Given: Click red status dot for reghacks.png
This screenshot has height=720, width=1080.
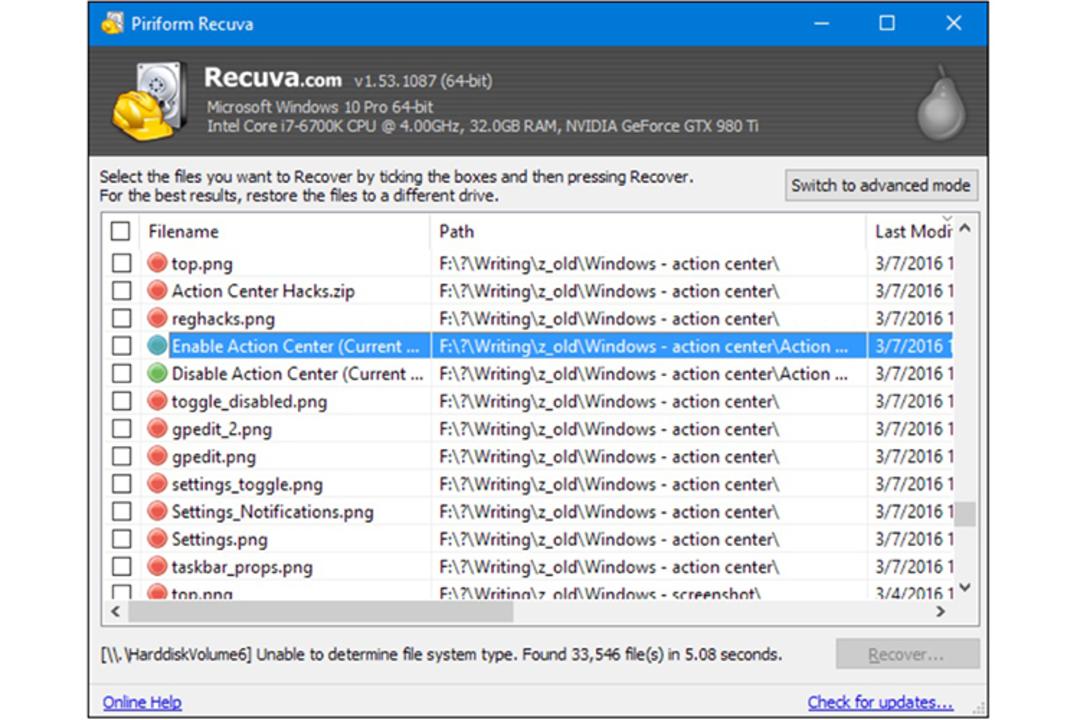Looking at the screenshot, I should 157,318.
